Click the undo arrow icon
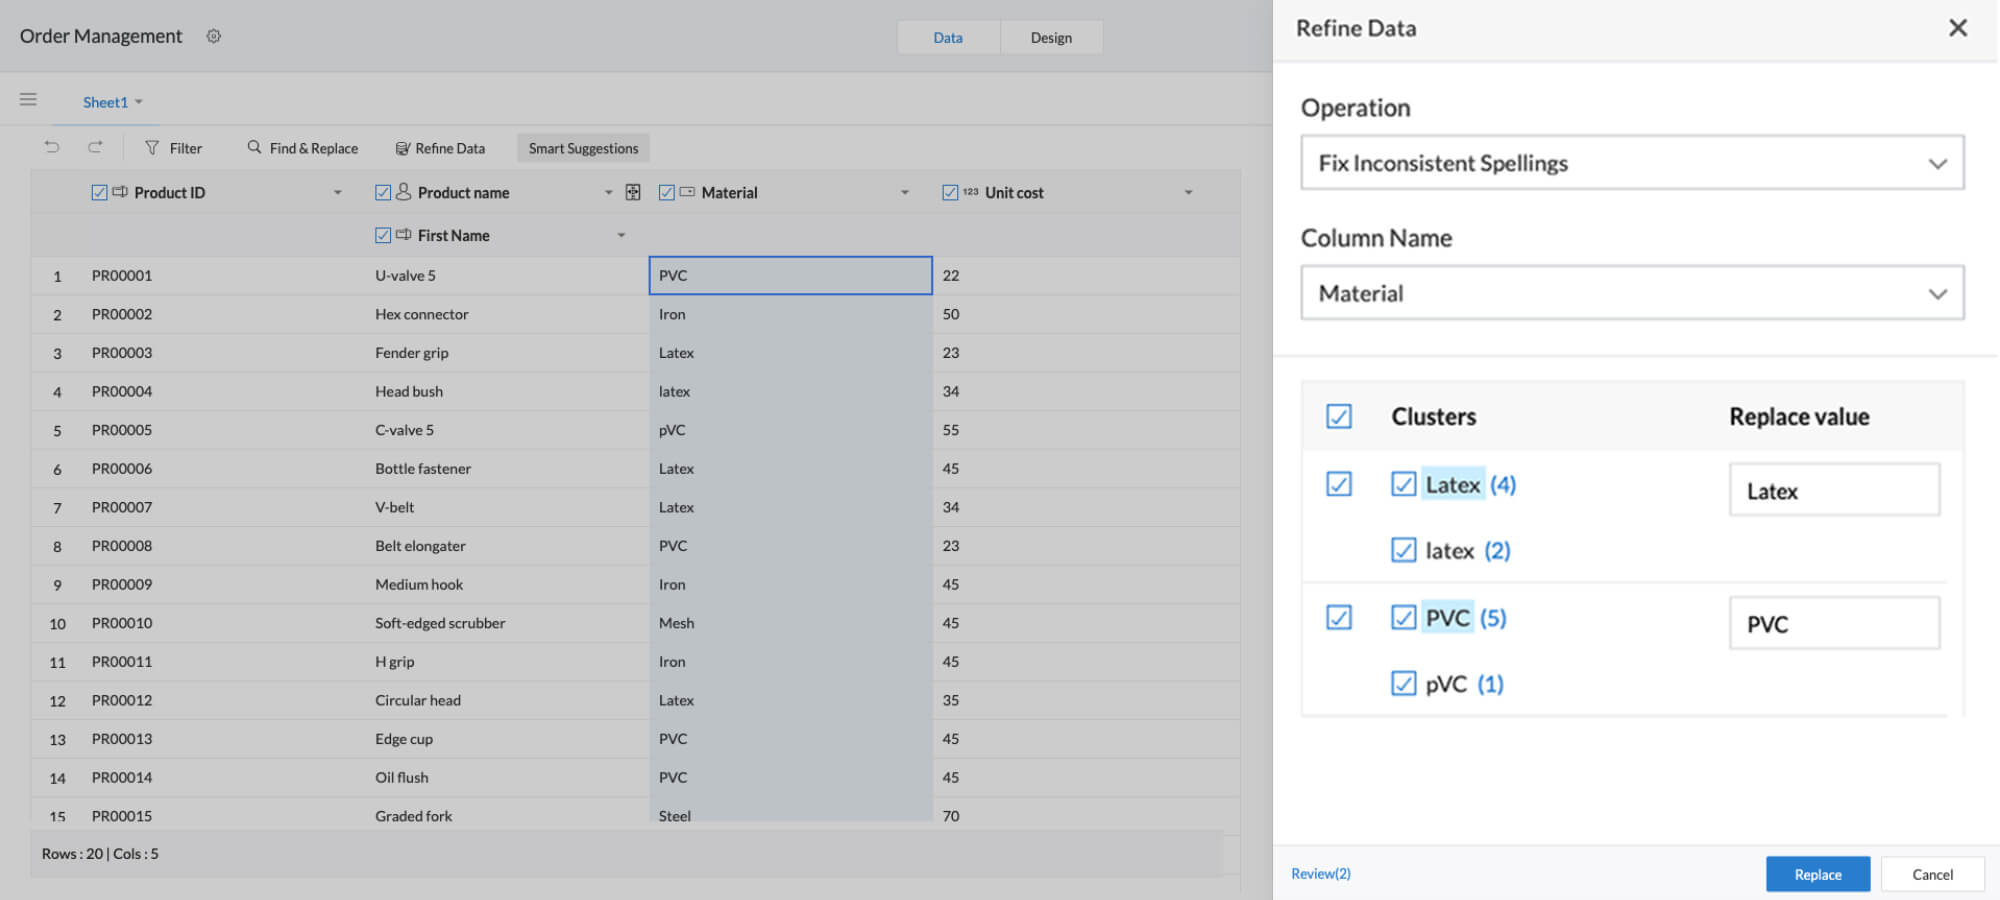This screenshot has height=900, width=2000. click(52, 147)
